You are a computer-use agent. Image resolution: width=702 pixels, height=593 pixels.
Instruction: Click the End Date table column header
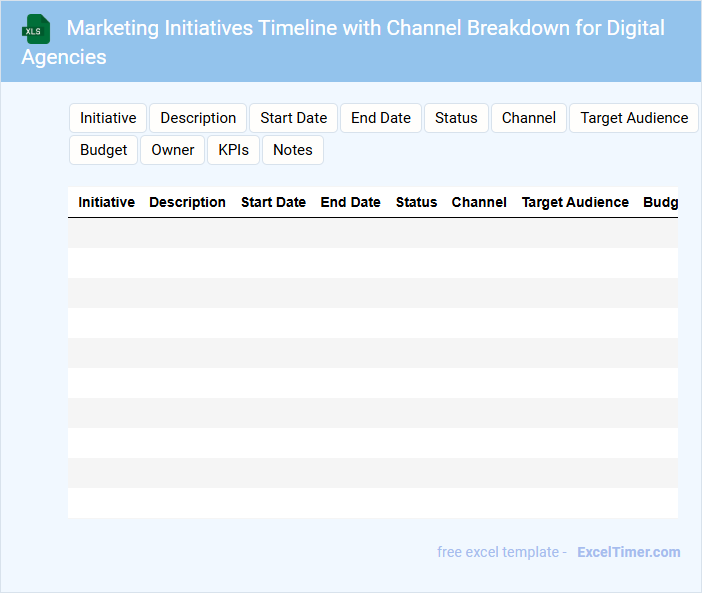coord(350,202)
